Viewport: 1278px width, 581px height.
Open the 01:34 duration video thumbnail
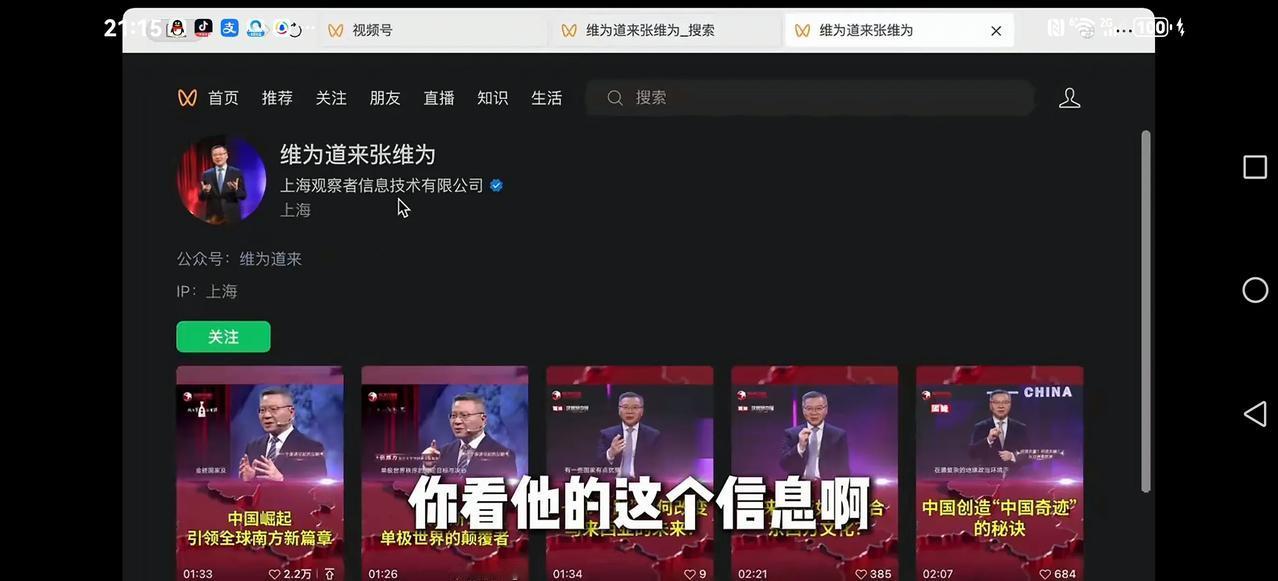(x=630, y=473)
